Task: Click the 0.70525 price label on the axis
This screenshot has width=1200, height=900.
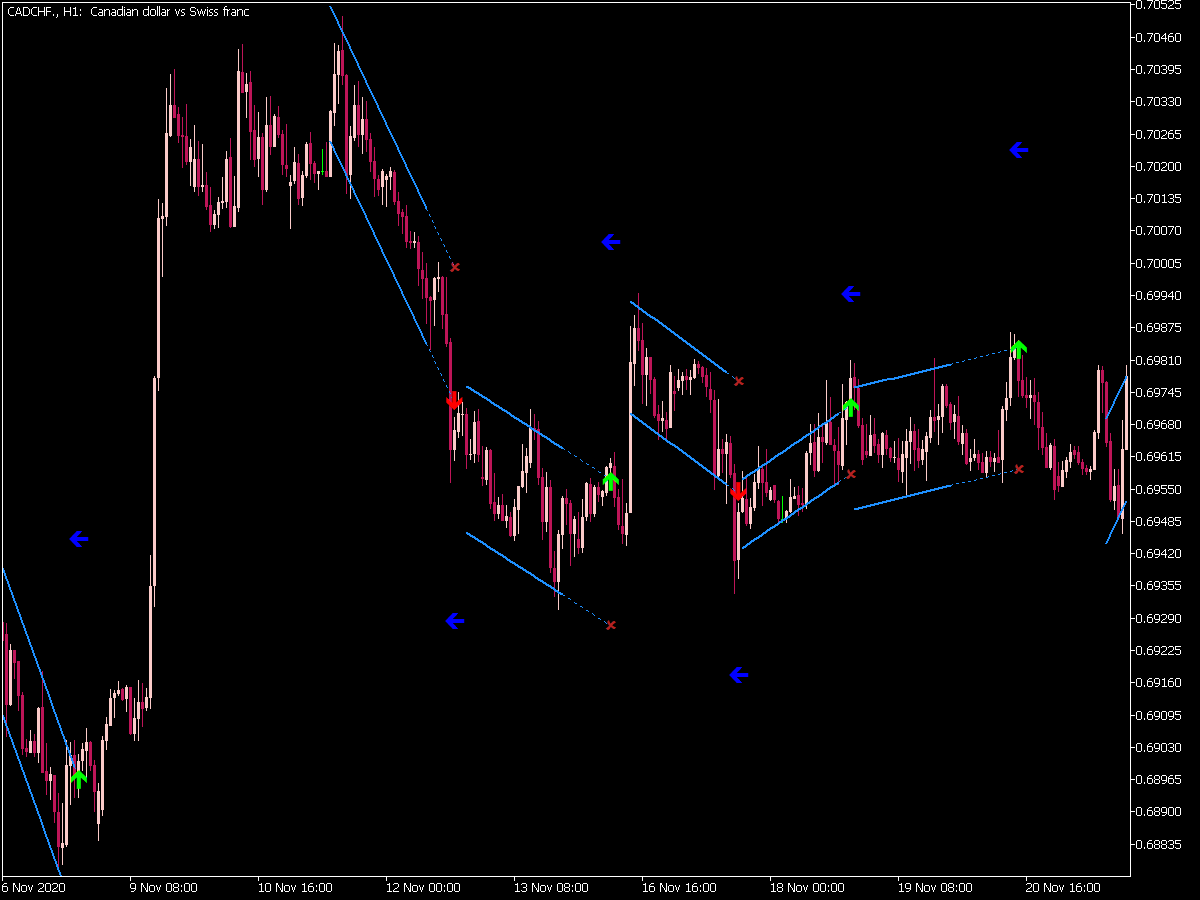Action: click(x=1160, y=5)
